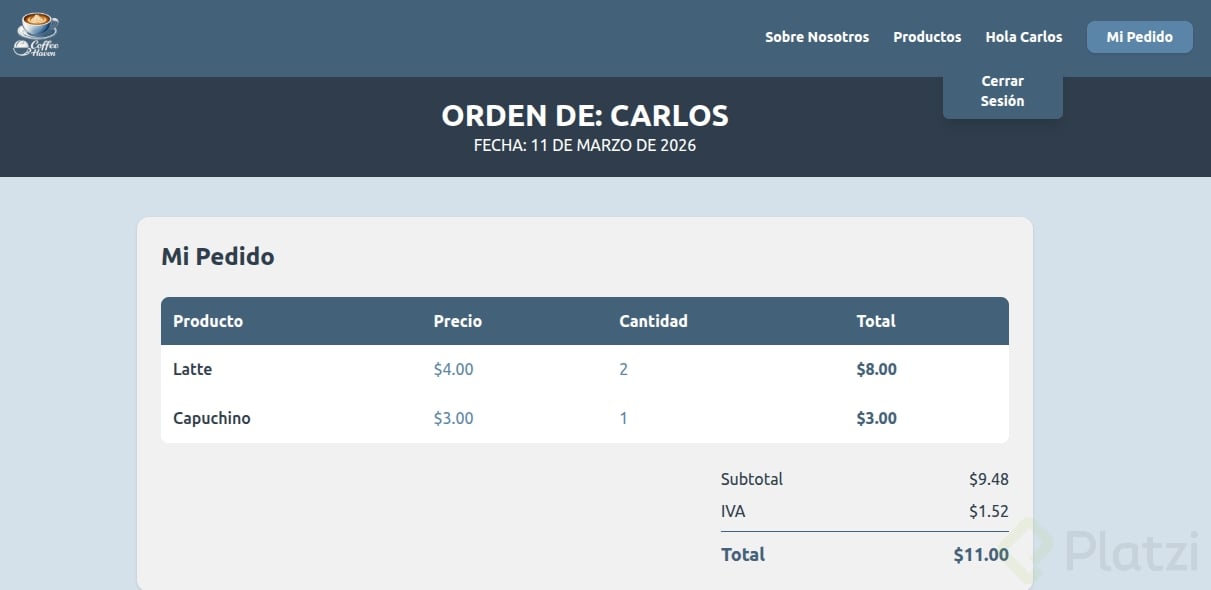Click the Capuchino price $3.00
The image size is (1211, 590).
(453, 418)
